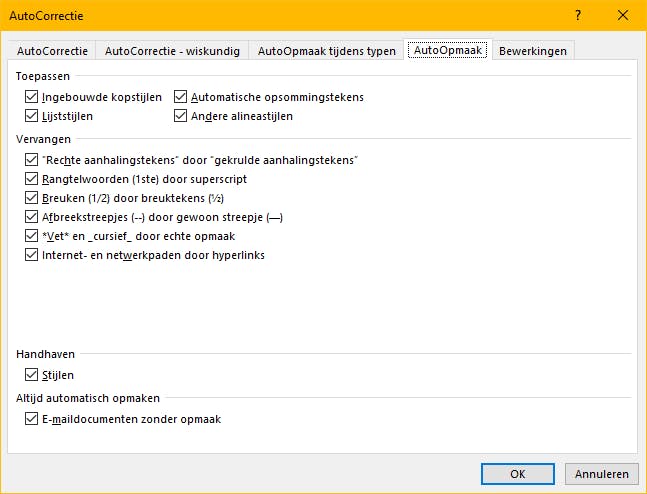
Task: Disable *Vet* en _cursief_ door echte opmaak
Action: [x=32, y=236]
